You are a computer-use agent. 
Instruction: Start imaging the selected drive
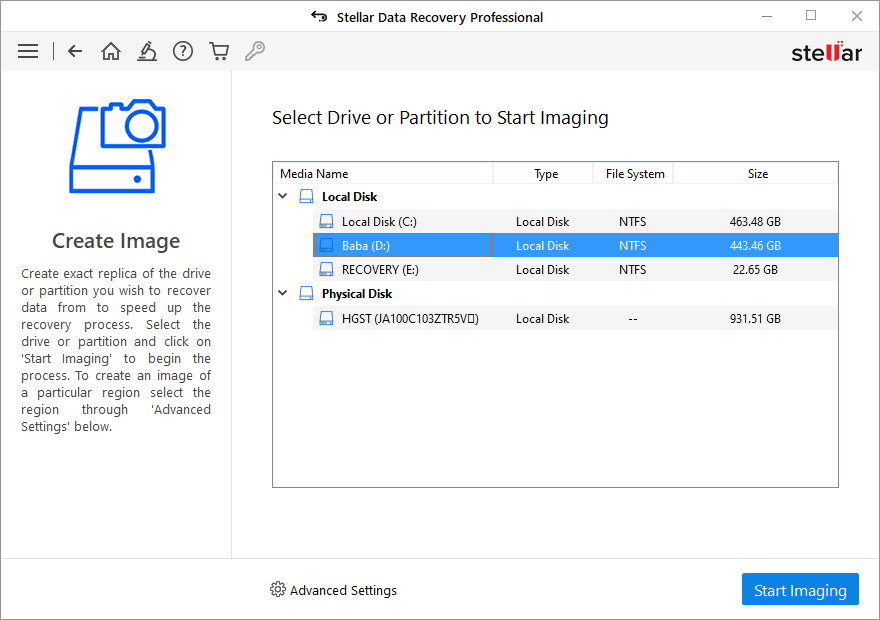tap(800, 589)
